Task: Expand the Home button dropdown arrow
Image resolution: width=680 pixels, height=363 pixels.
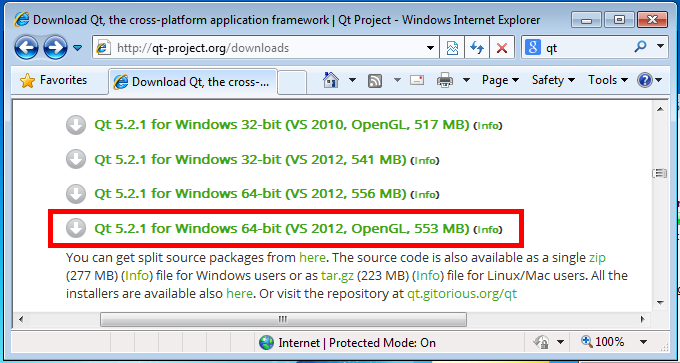Action: click(x=352, y=80)
